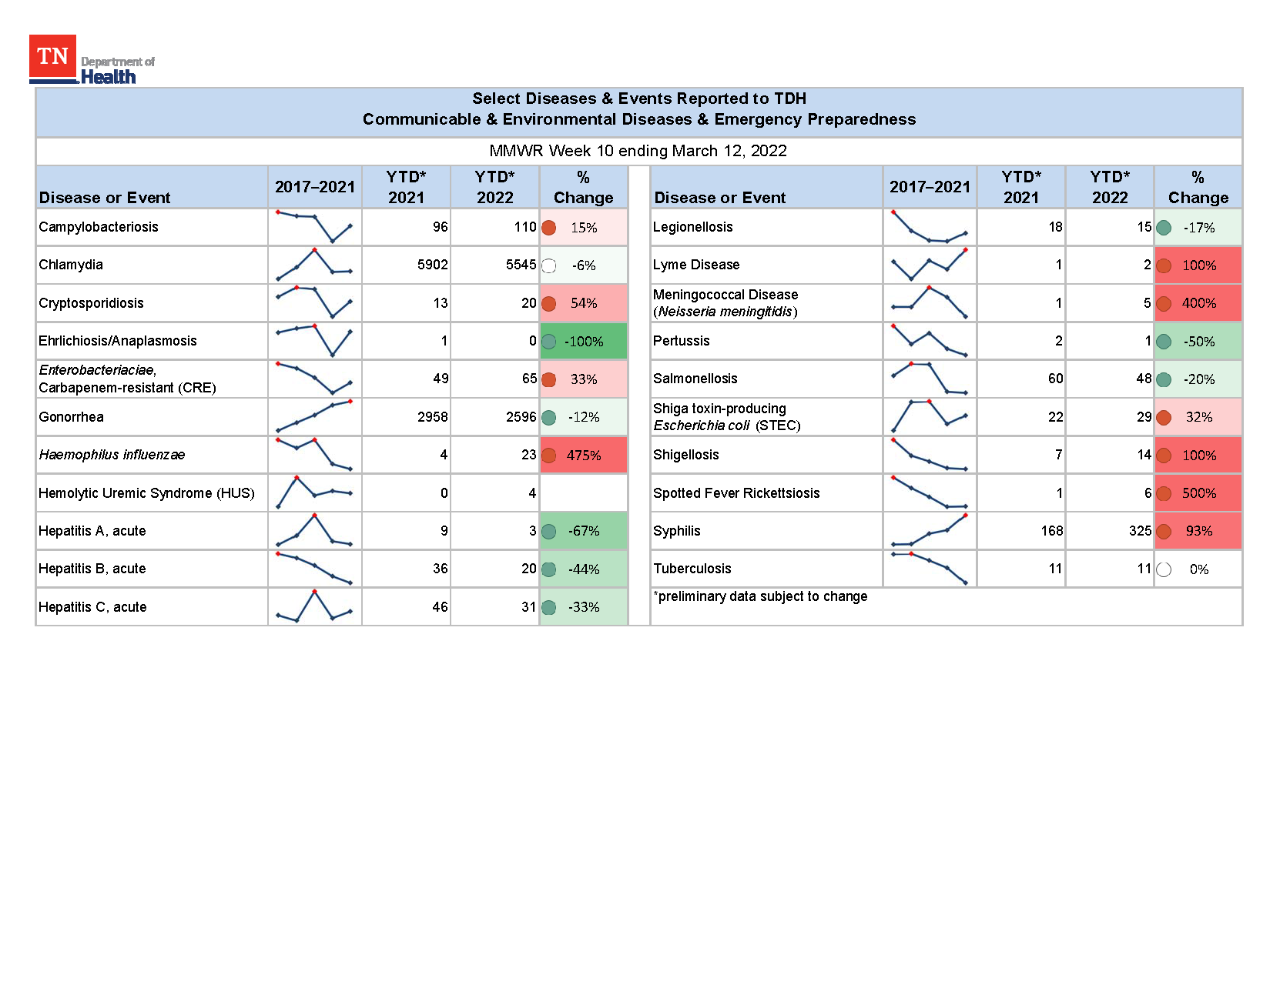Click the green indicator dot for Legionellosis
The image size is (1280, 988).
tap(1164, 228)
